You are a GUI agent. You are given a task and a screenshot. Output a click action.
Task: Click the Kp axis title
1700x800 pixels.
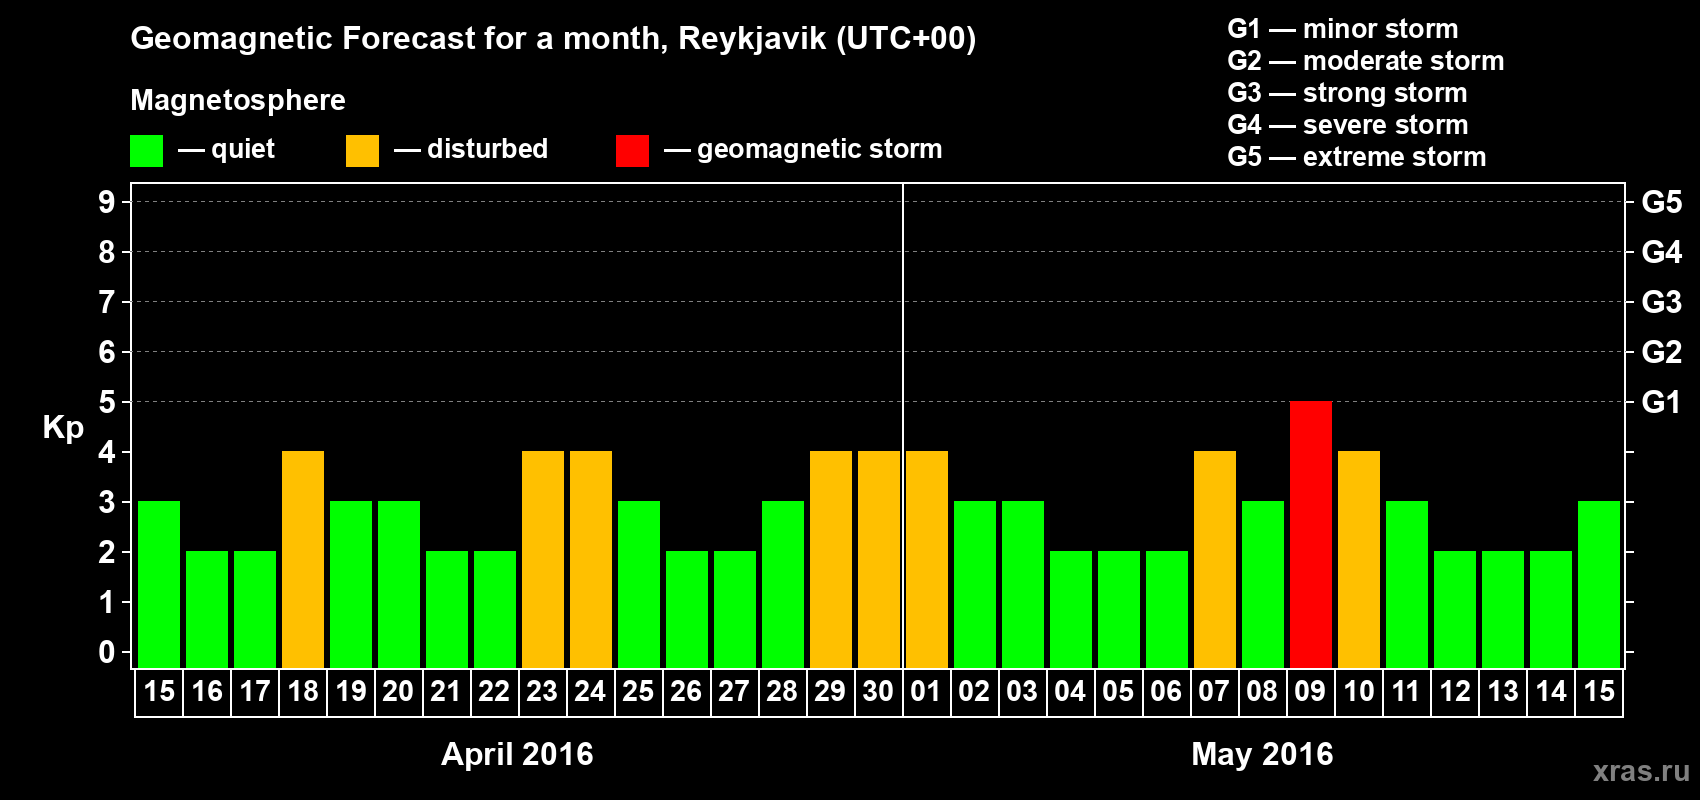point(63,428)
